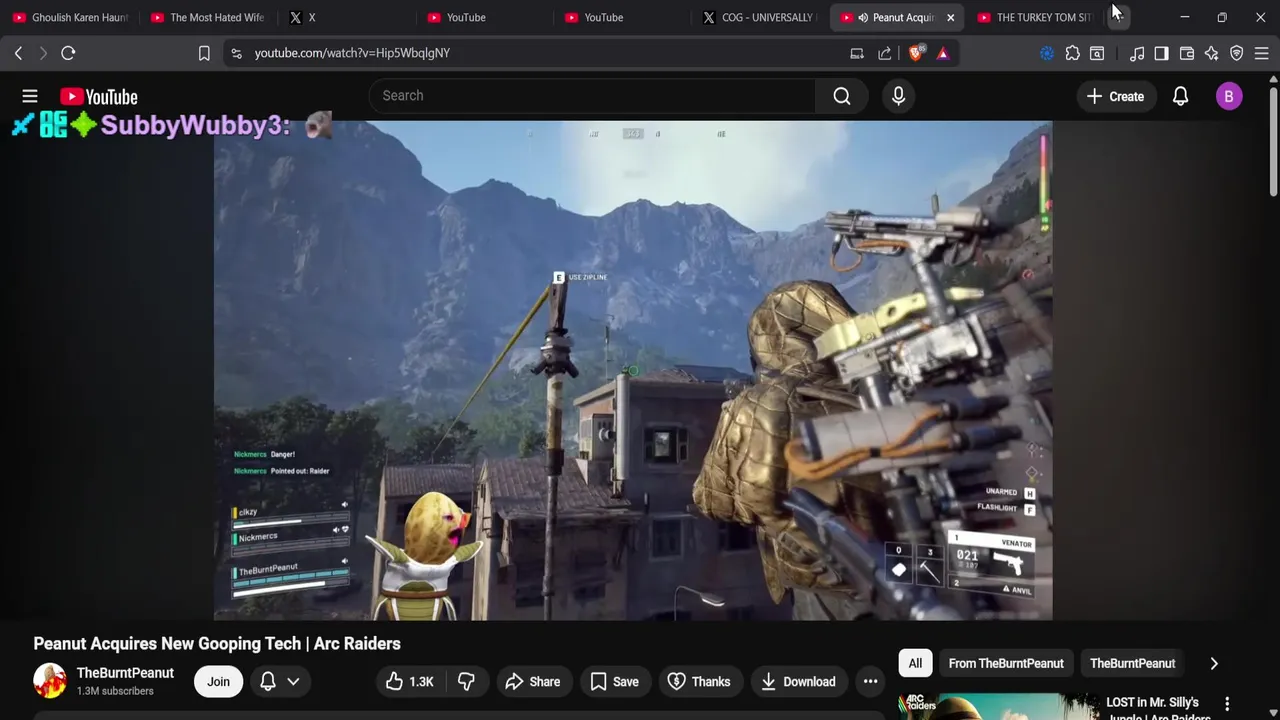
Task: Open TheBurntPeanut channel name link
Action: [x=125, y=673]
